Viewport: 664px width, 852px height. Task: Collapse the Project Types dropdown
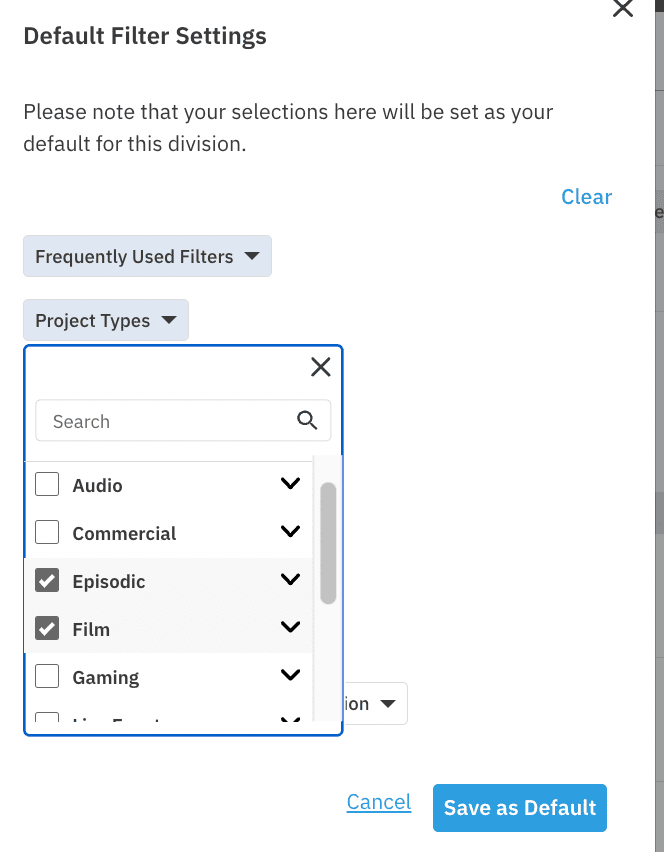pyautogui.click(x=106, y=320)
